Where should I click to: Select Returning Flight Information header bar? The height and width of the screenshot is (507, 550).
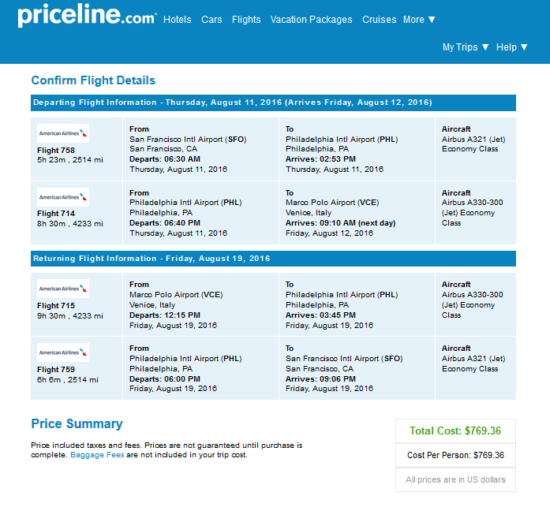(273, 259)
